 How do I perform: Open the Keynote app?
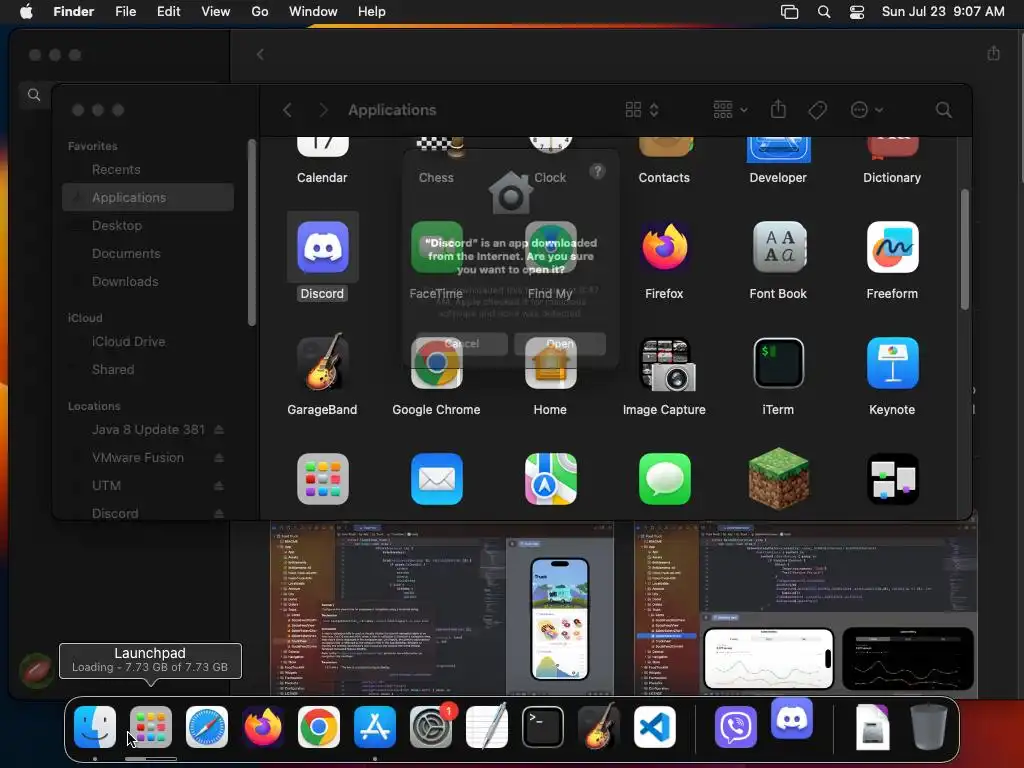(x=892, y=363)
